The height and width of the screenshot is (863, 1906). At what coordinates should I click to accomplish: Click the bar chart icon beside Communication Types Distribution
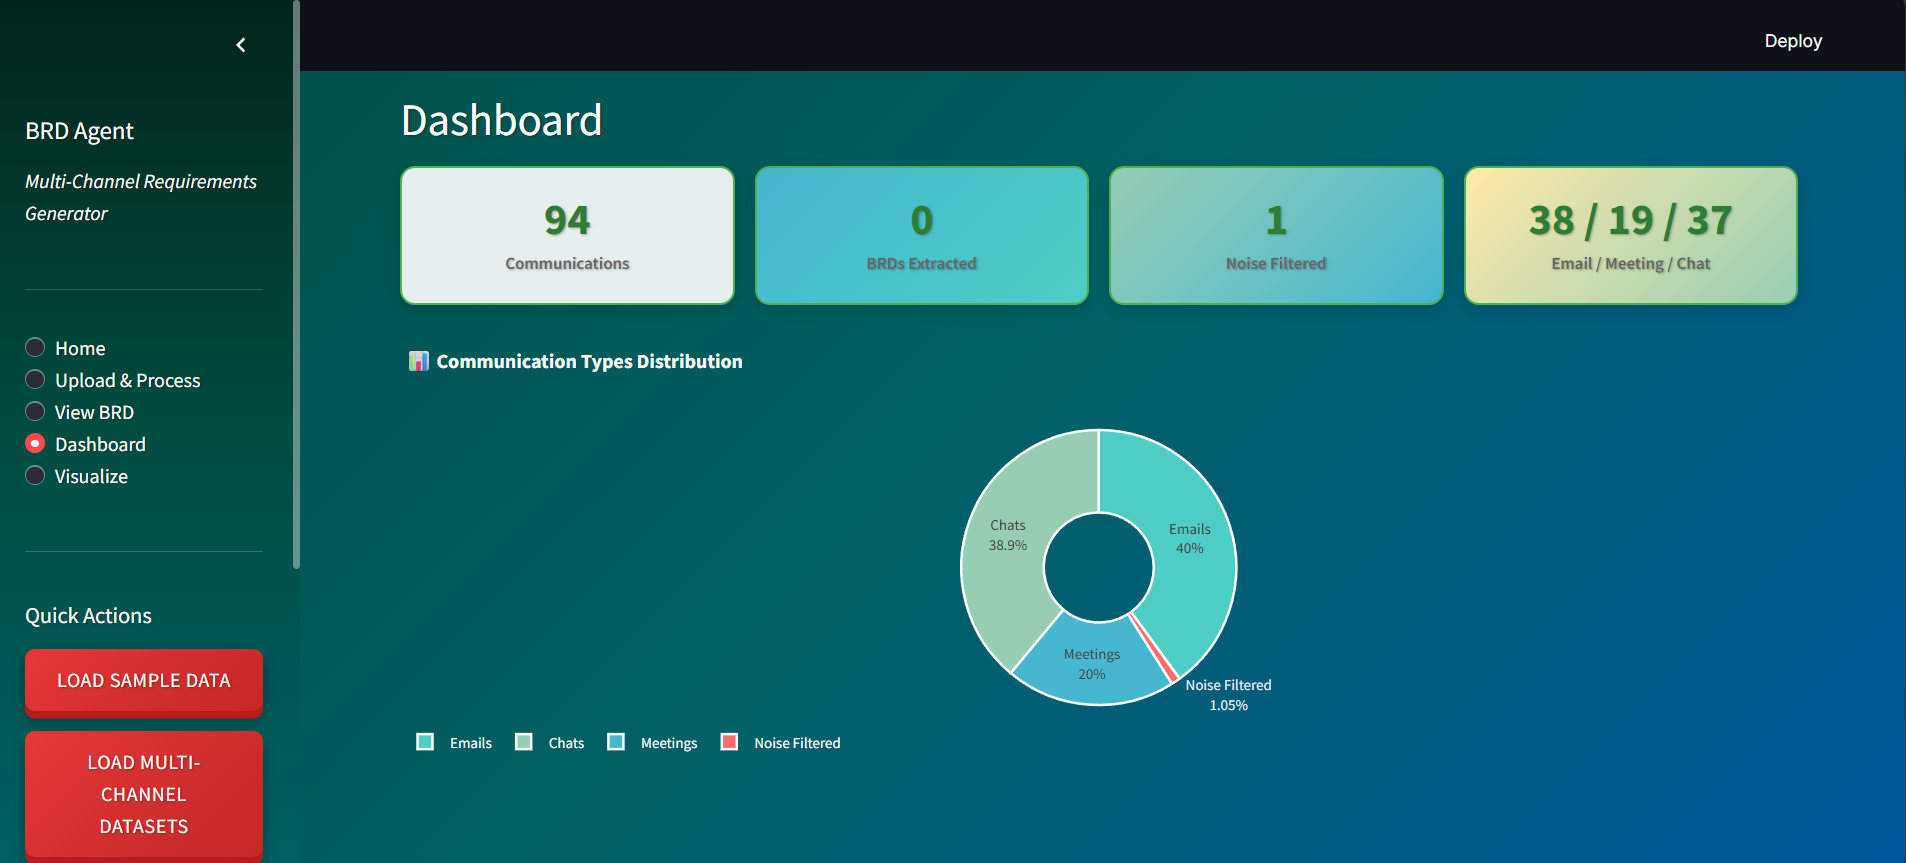(419, 361)
